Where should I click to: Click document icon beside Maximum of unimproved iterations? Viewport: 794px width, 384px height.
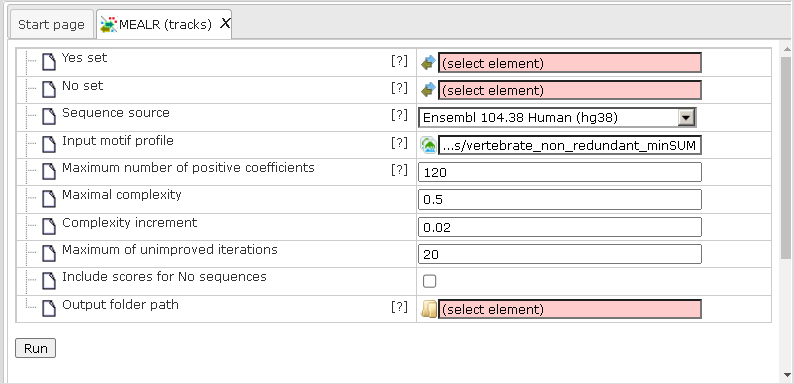(x=49, y=253)
